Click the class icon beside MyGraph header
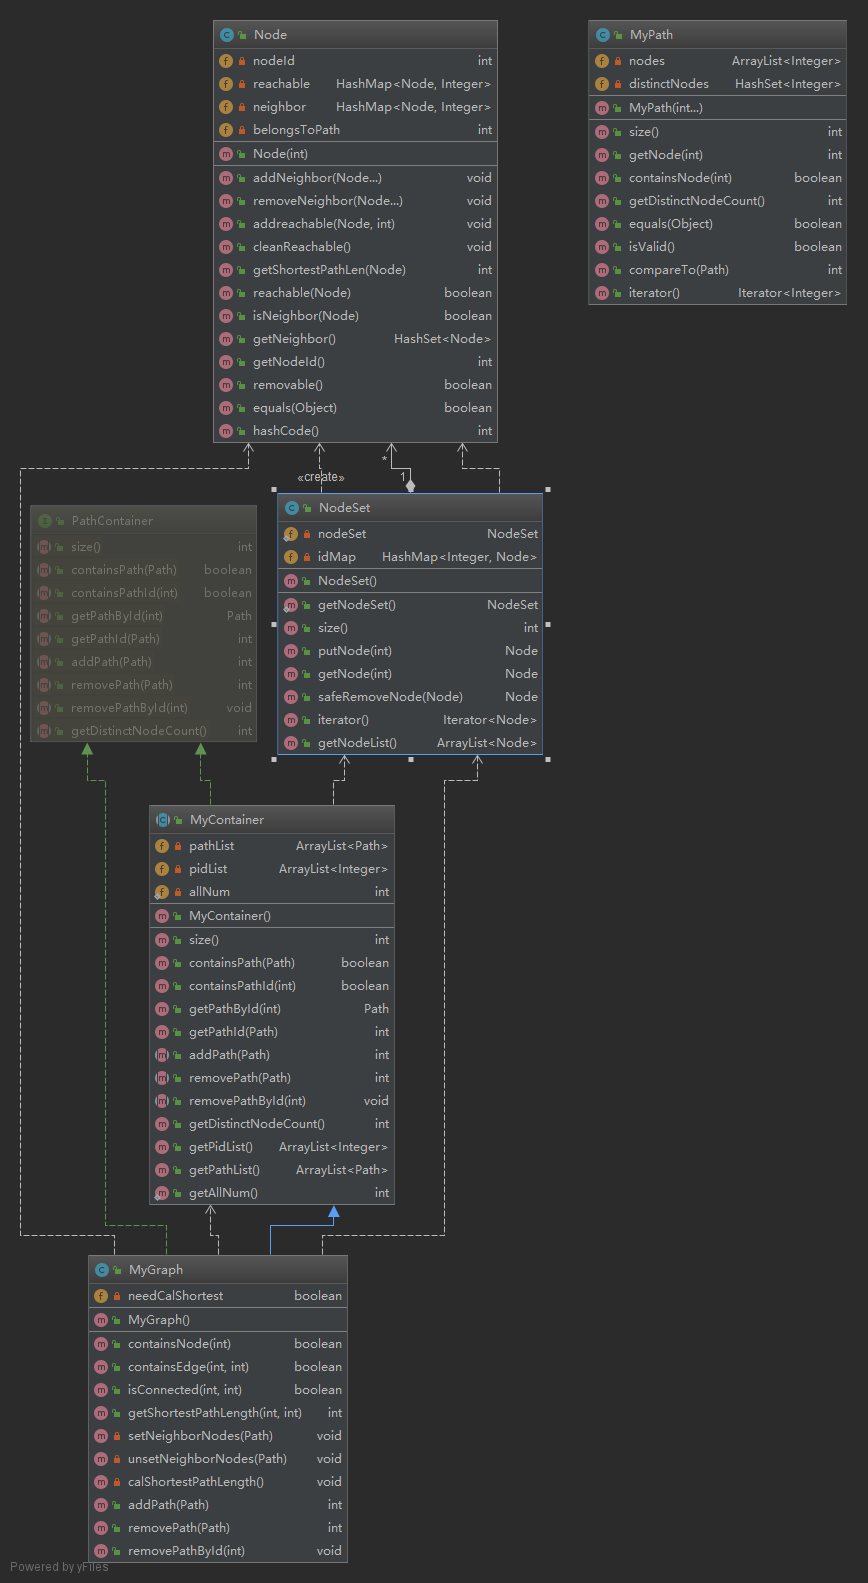This screenshot has width=868, height=1583. [x=101, y=1270]
